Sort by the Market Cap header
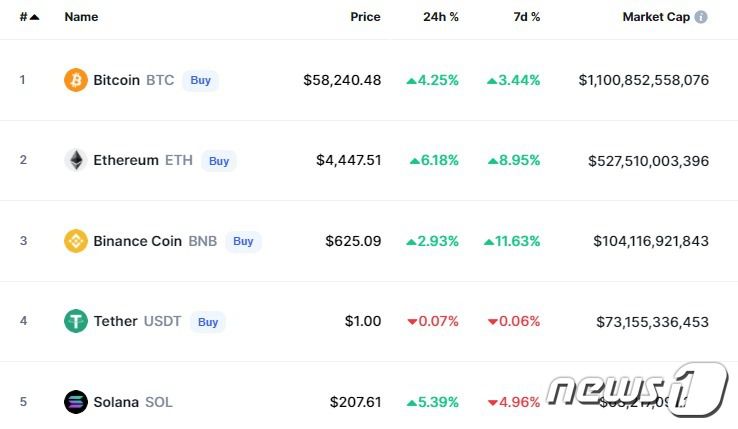 [x=656, y=17]
